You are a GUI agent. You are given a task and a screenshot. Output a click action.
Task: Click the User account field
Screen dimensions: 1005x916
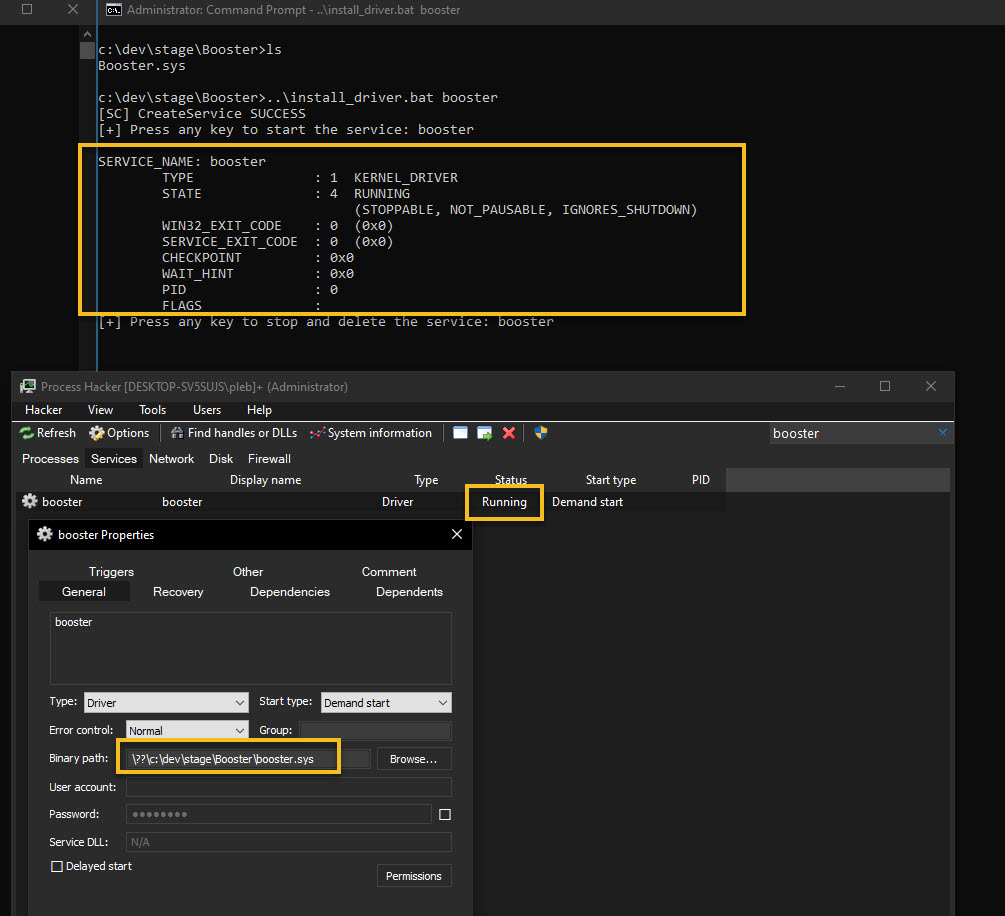pyautogui.click(x=288, y=787)
